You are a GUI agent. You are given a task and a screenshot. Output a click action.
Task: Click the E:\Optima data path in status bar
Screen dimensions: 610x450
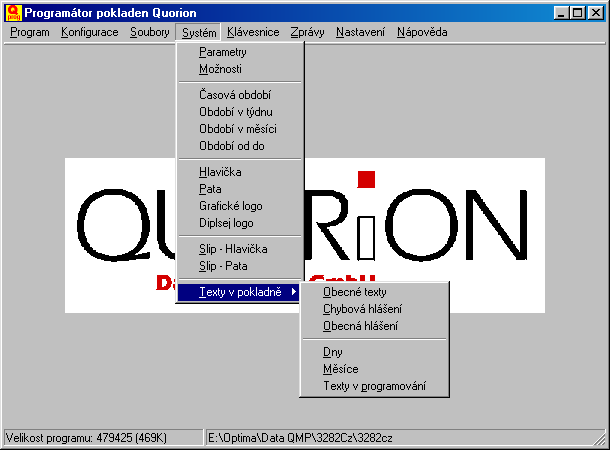point(300,438)
